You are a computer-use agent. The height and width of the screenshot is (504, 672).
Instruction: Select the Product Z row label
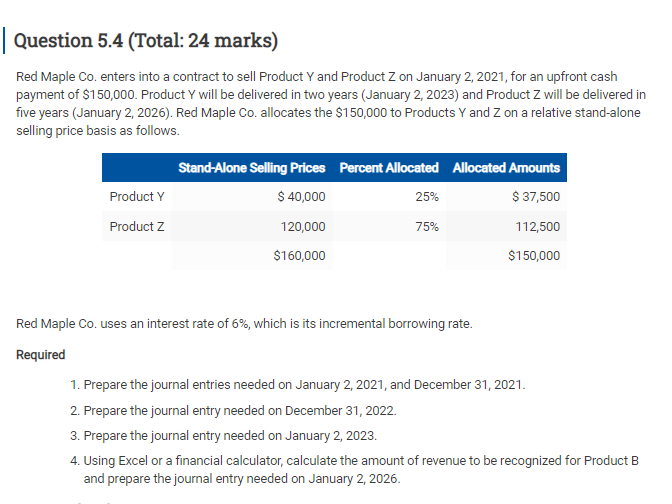[137, 226]
